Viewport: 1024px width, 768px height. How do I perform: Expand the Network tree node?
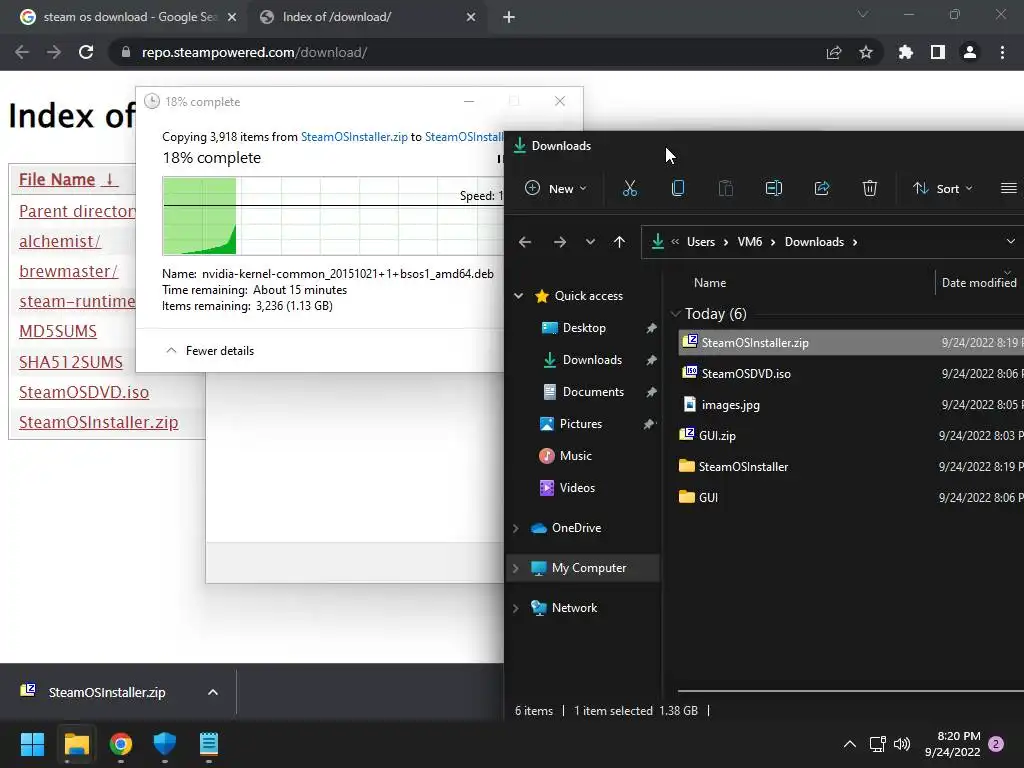tap(516, 608)
